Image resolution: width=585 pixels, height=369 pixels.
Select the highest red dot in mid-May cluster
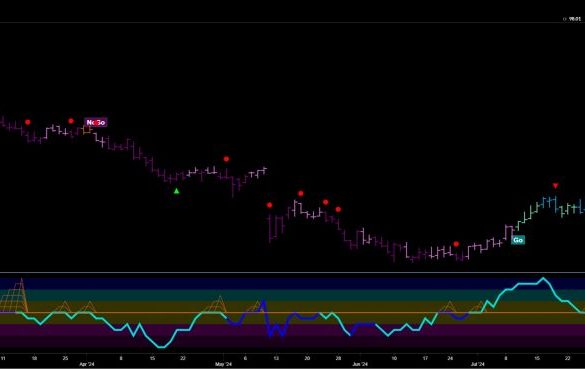[301, 193]
